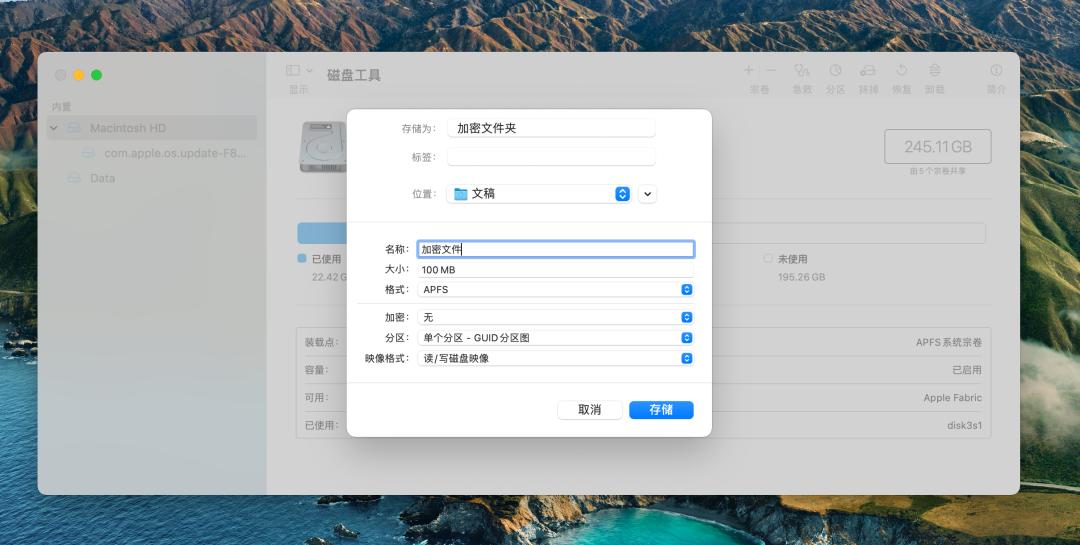Click the 内置 sidebar section header
Image resolution: width=1080 pixels, height=545 pixels.
[x=61, y=107]
